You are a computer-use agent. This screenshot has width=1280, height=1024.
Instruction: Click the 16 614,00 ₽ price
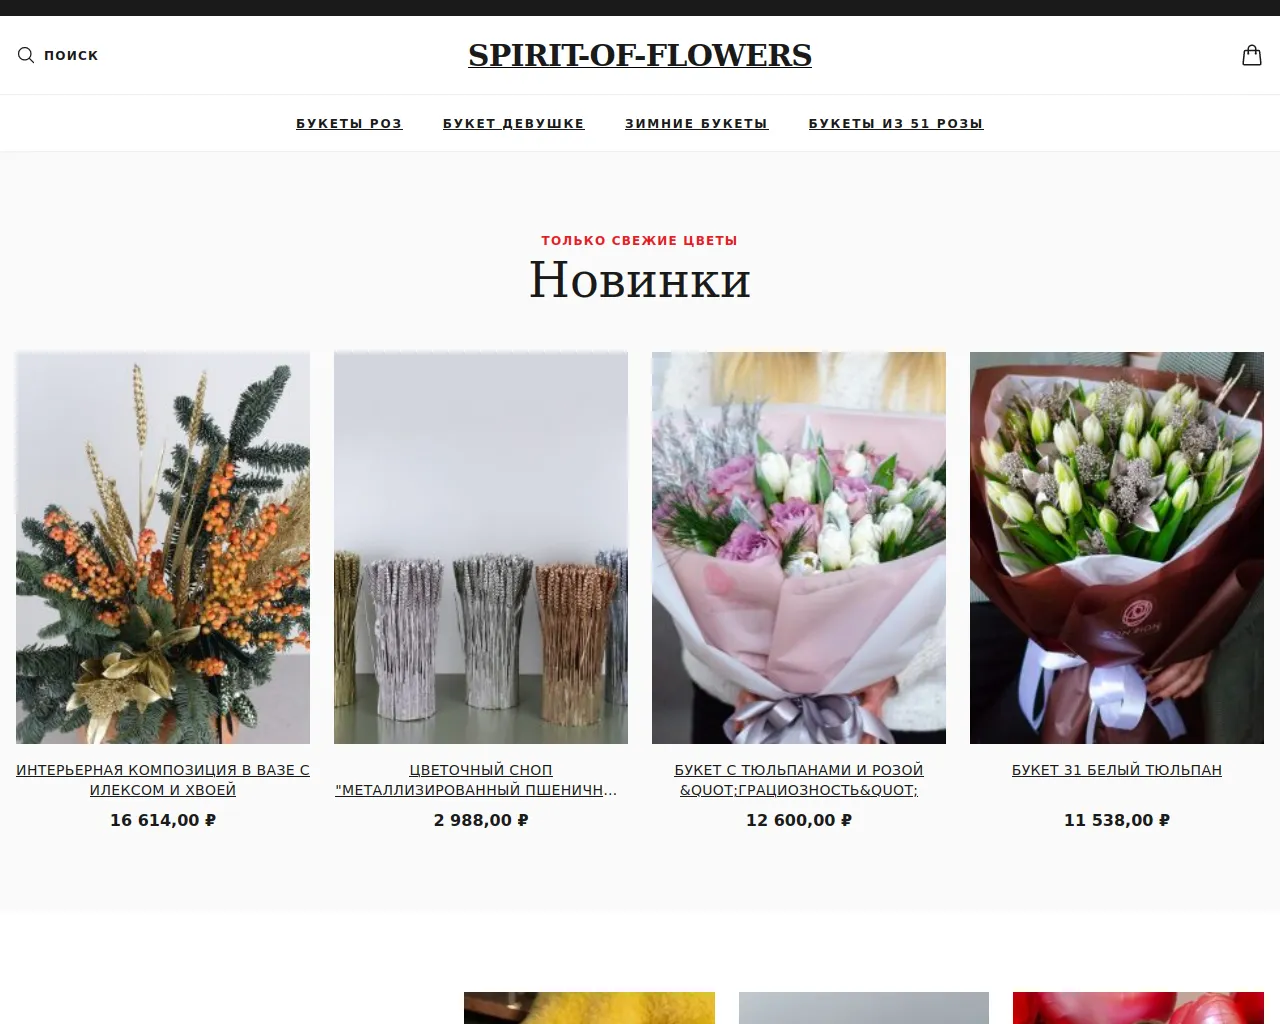click(x=163, y=820)
